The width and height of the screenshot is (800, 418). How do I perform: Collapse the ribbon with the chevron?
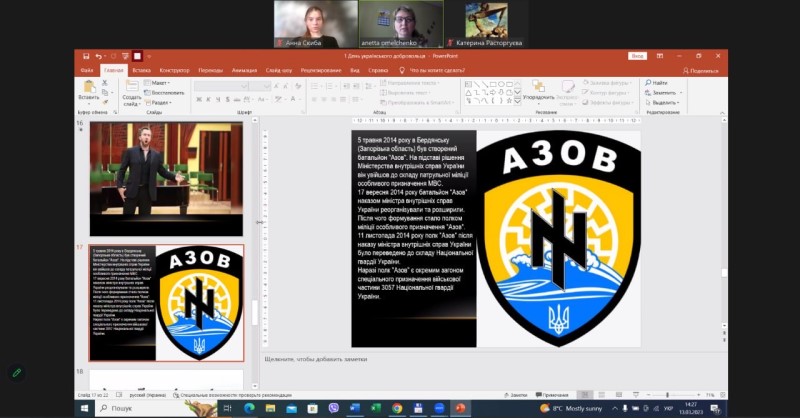(x=722, y=112)
